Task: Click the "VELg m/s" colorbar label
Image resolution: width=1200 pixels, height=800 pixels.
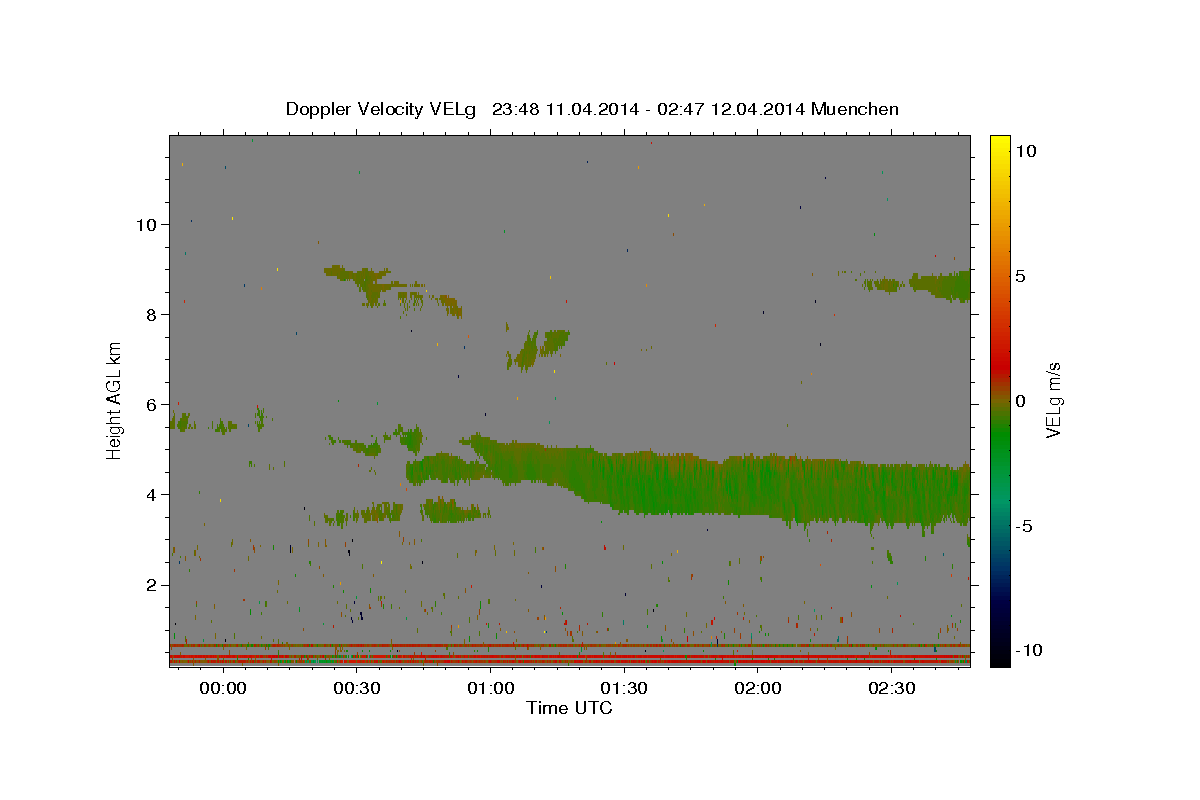Action: tap(1053, 400)
